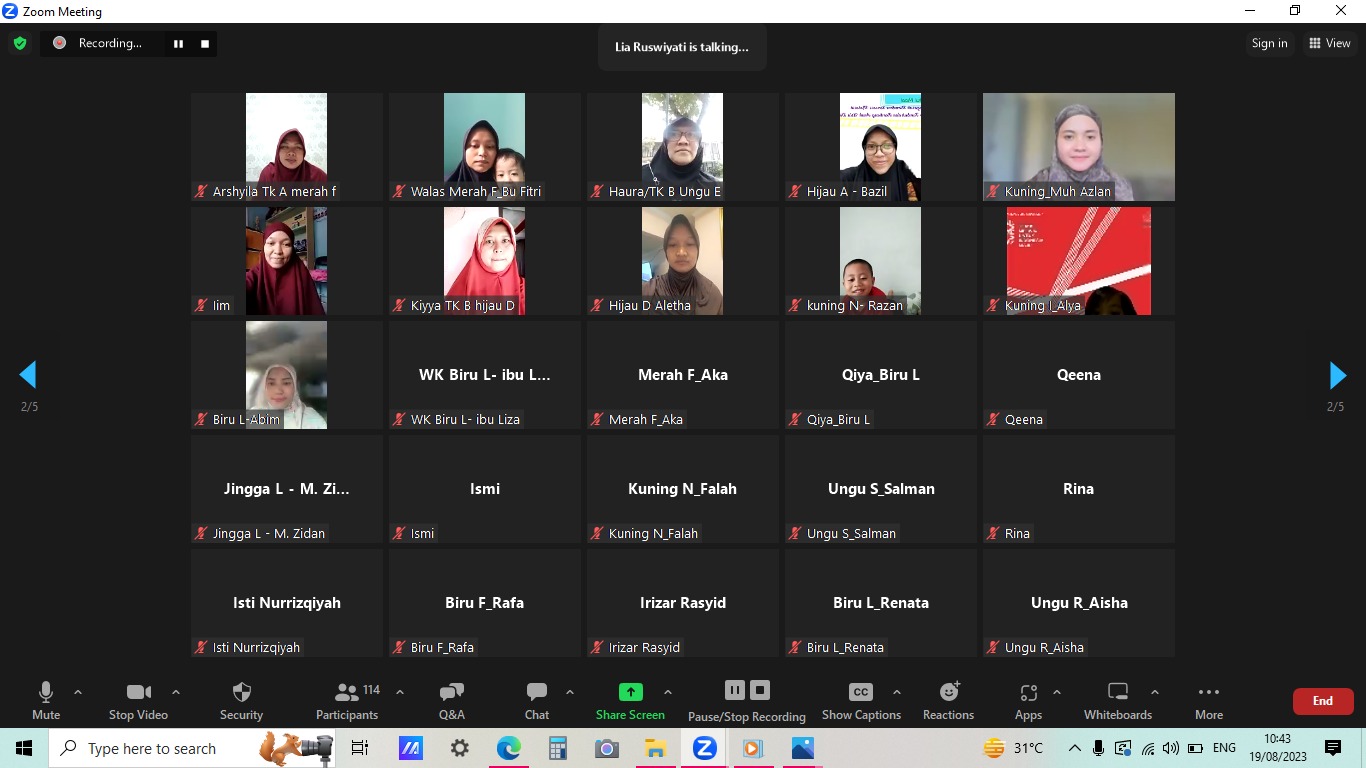Toggle Show Captions
Screen dimensions: 1366x768
coord(860,700)
